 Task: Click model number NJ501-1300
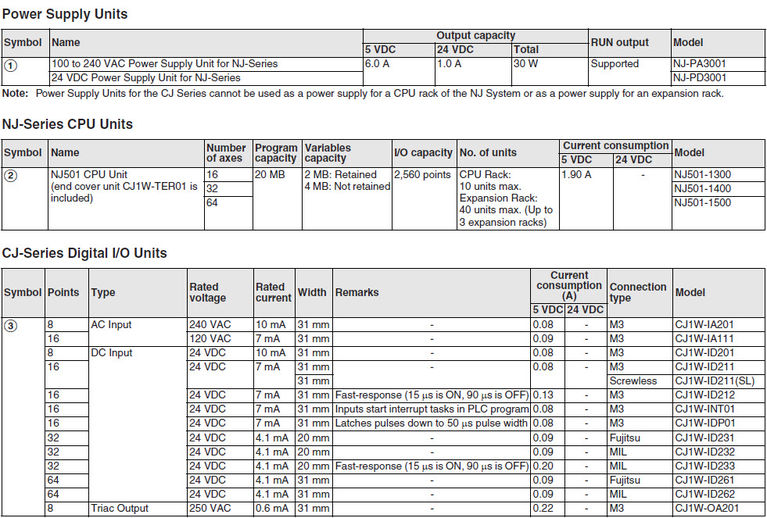tap(703, 174)
